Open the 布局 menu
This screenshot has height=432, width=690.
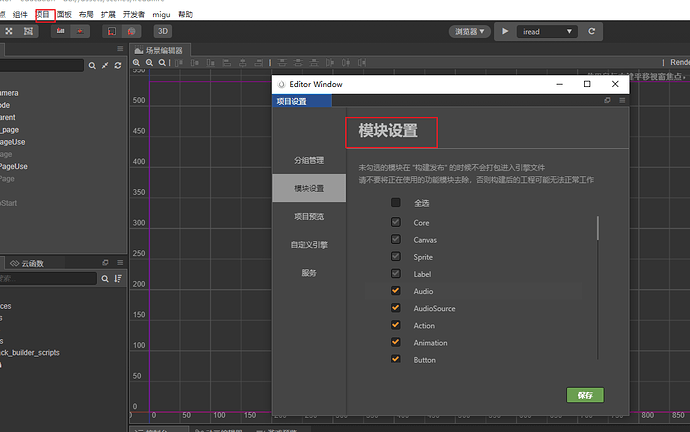[86, 15]
